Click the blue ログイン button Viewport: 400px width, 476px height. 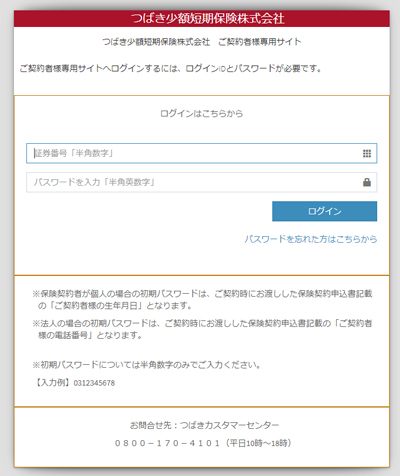point(324,211)
